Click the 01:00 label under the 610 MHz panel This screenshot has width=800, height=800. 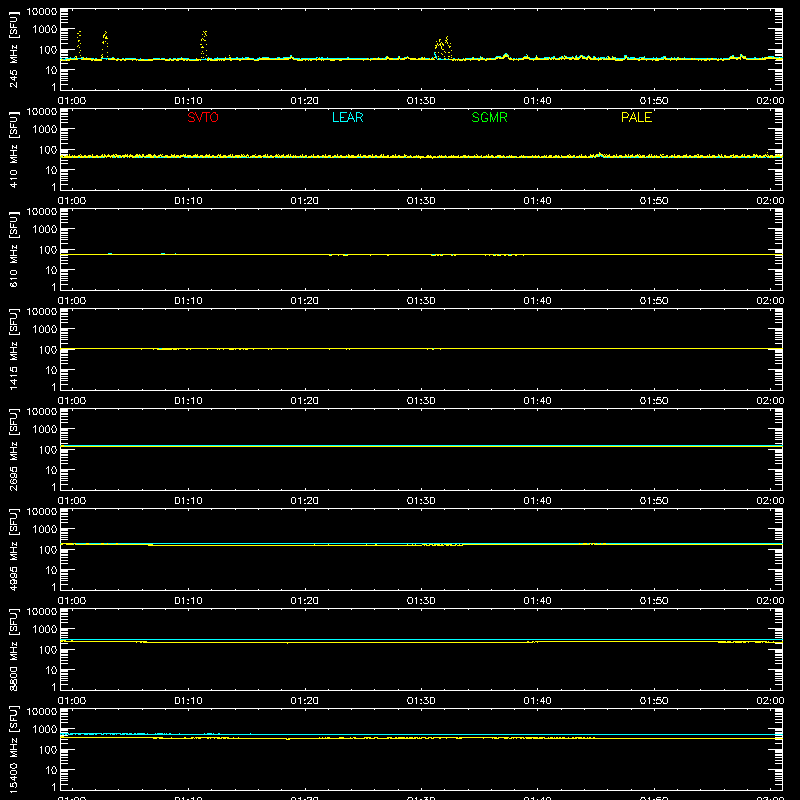coord(72,301)
